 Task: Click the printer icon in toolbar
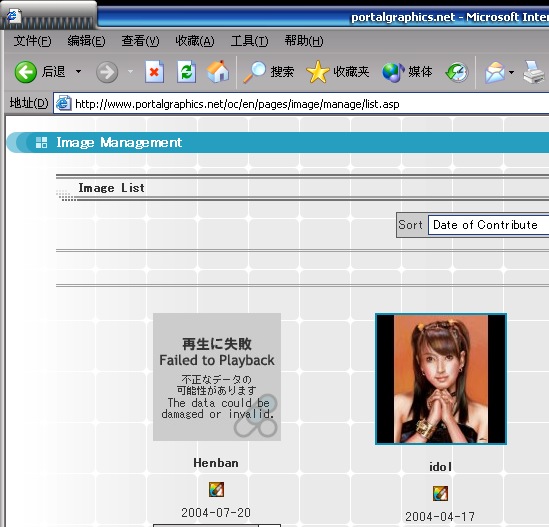tap(534, 72)
